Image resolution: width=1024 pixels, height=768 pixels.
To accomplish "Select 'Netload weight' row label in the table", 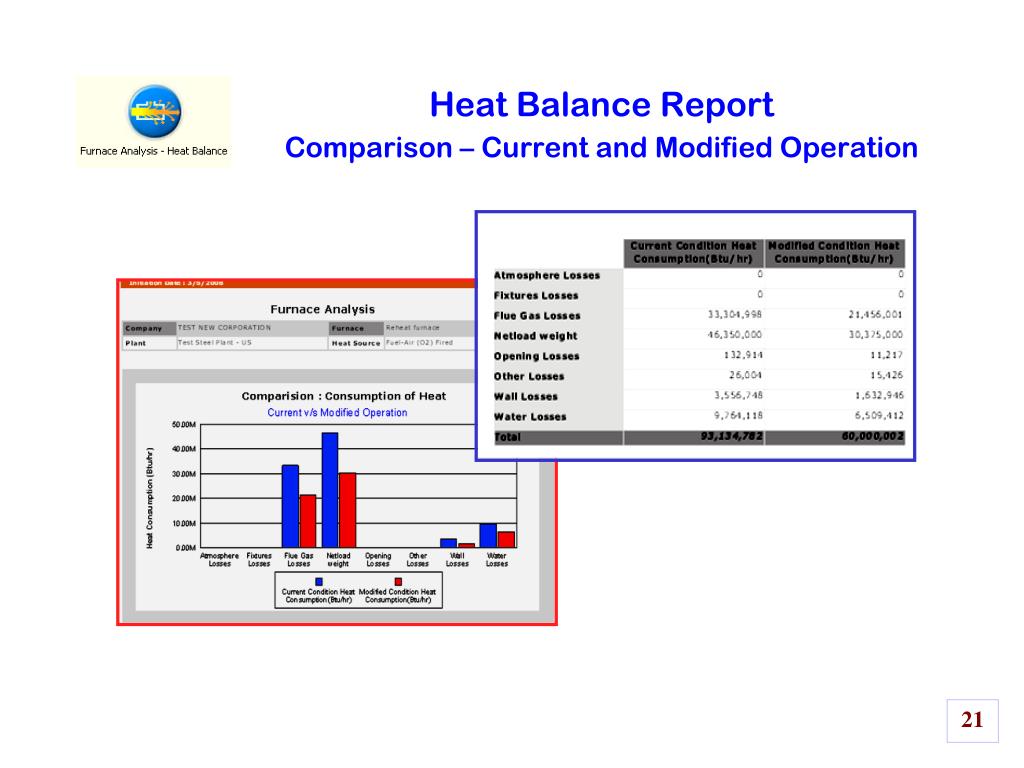I will (x=536, y=336).
